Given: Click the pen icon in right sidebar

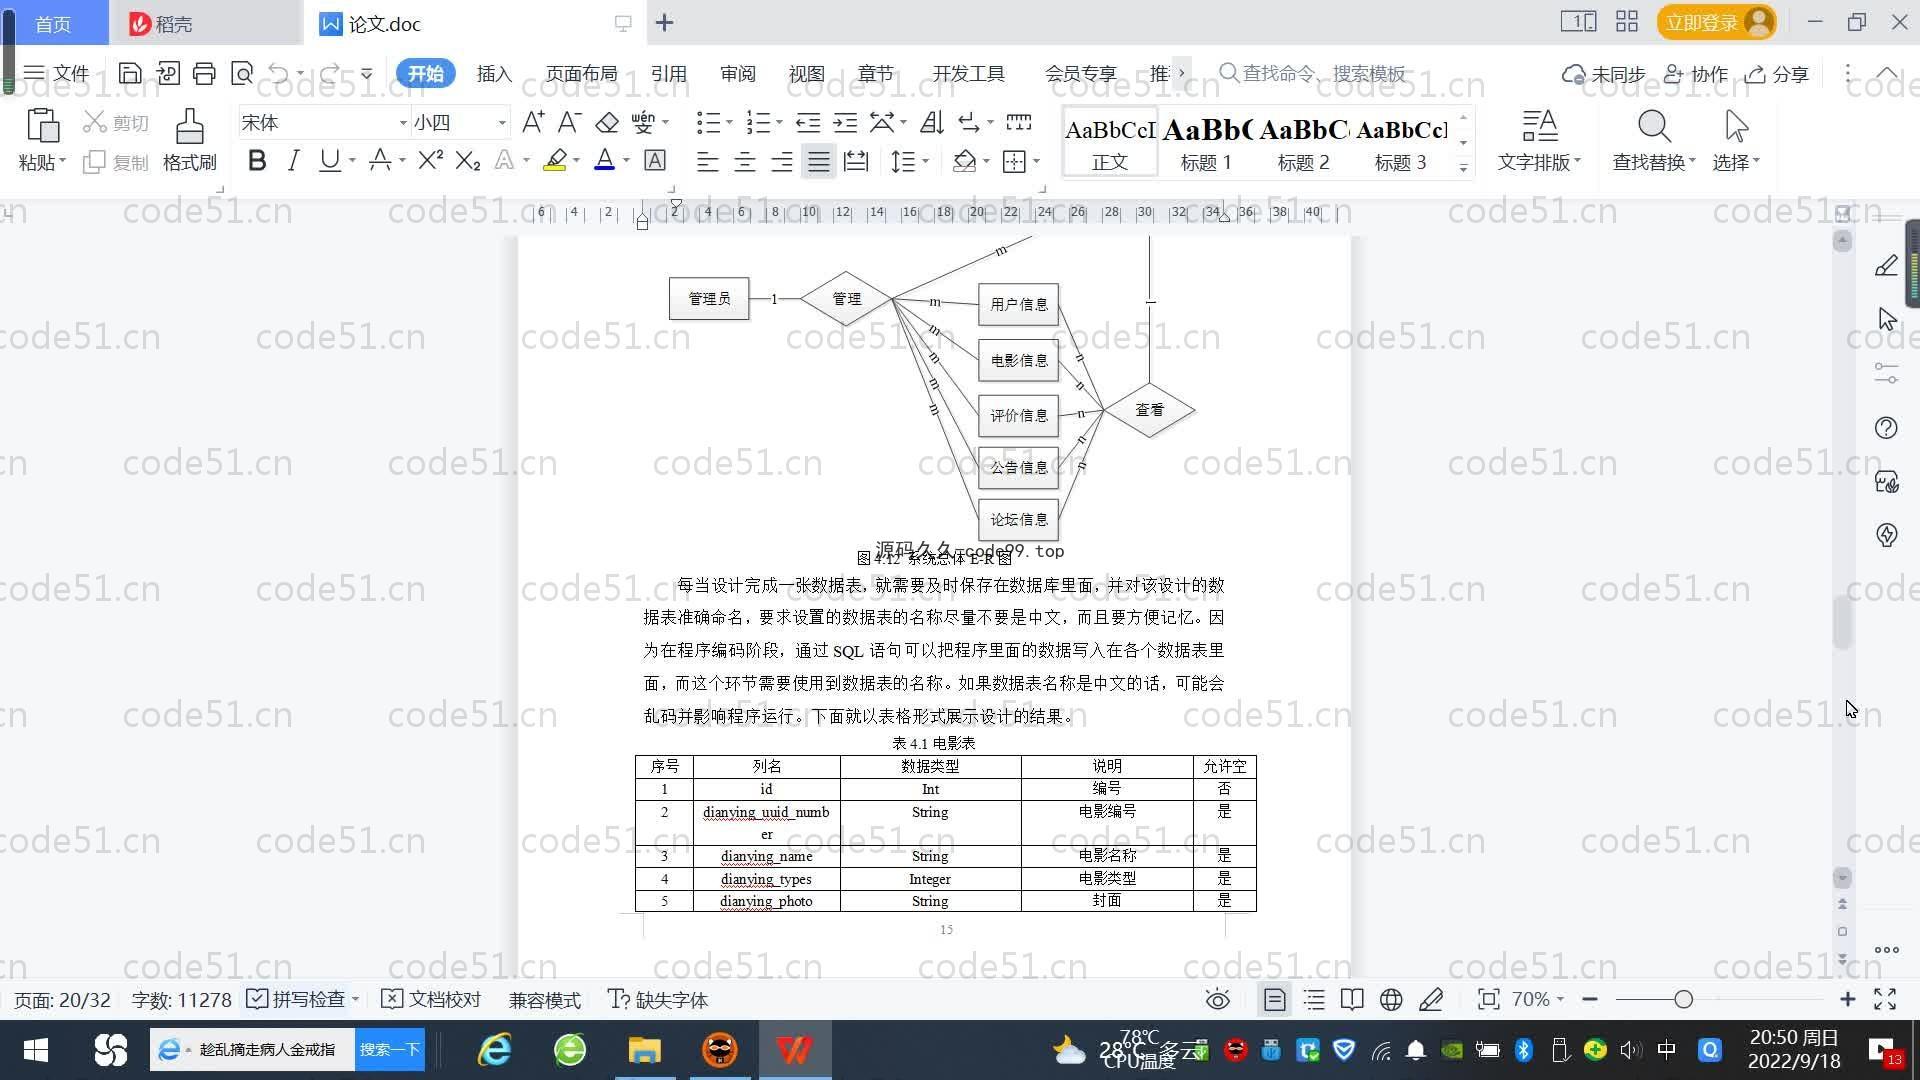Looking at the screenshot, I should pyautogui.click(x=1886, y=265).
